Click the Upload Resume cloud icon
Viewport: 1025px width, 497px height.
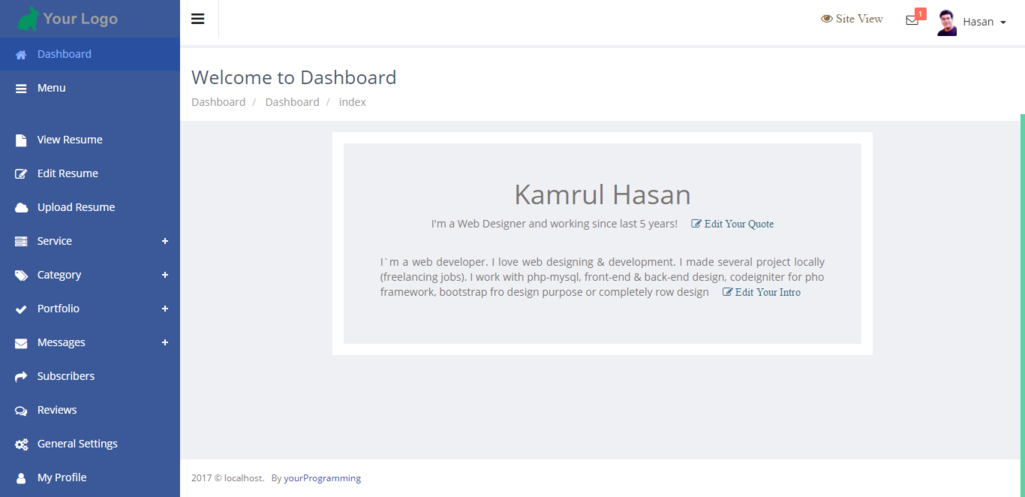pyautogui.click(x=21, y=208)
